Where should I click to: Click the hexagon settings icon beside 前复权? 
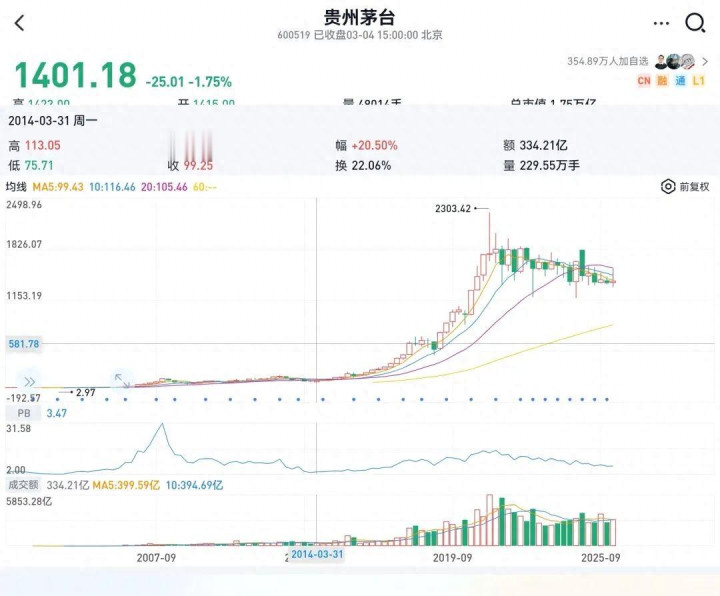[x=668, y=186]
